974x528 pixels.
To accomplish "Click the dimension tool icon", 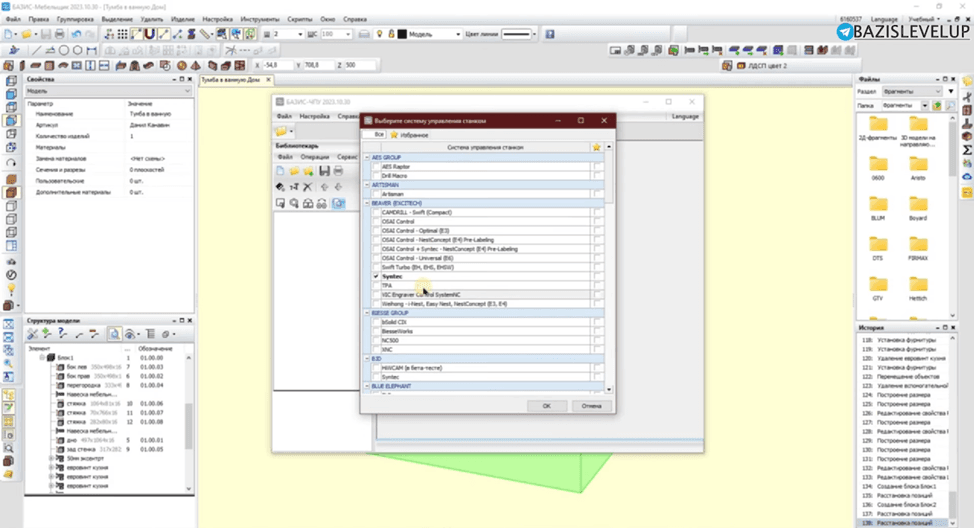I will pos(91,50).
